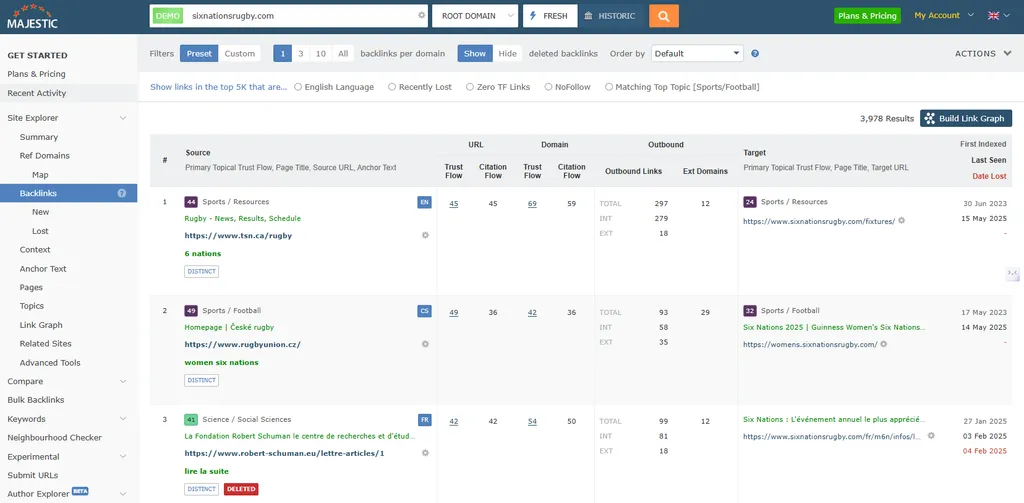Expand the ACTIONS menu

983,54
